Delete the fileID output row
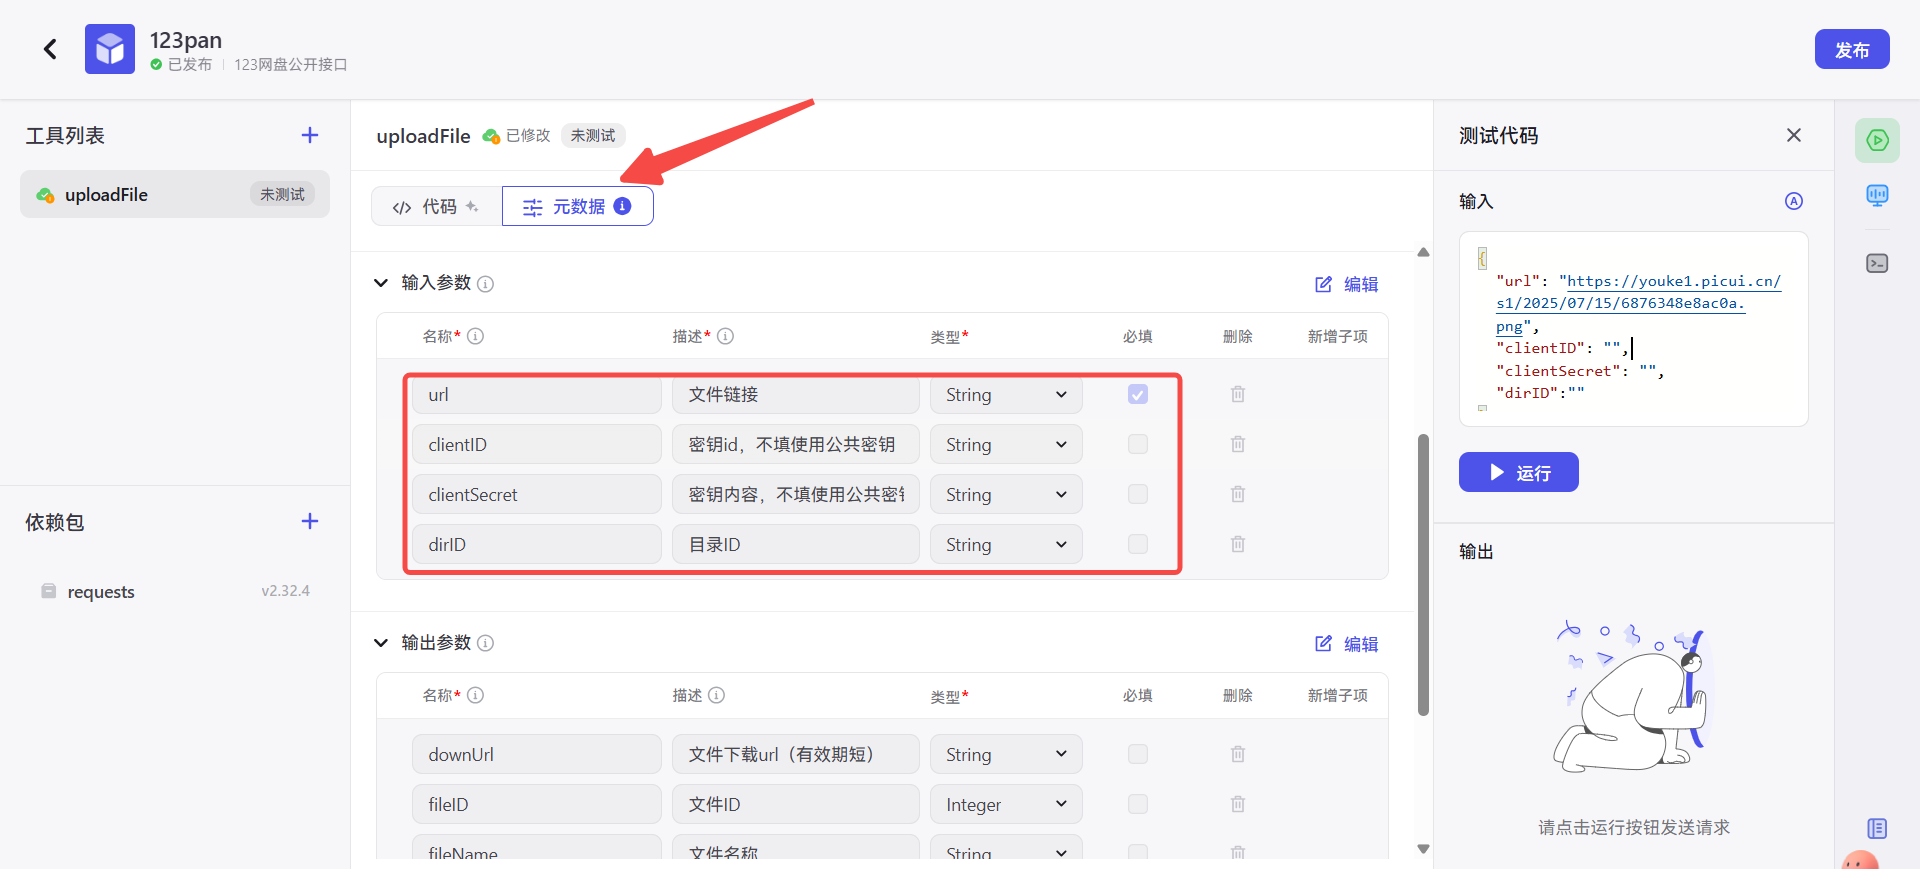Viewport: 1920px width, 869px height. pyautogui.click(x=1238, y=804)
